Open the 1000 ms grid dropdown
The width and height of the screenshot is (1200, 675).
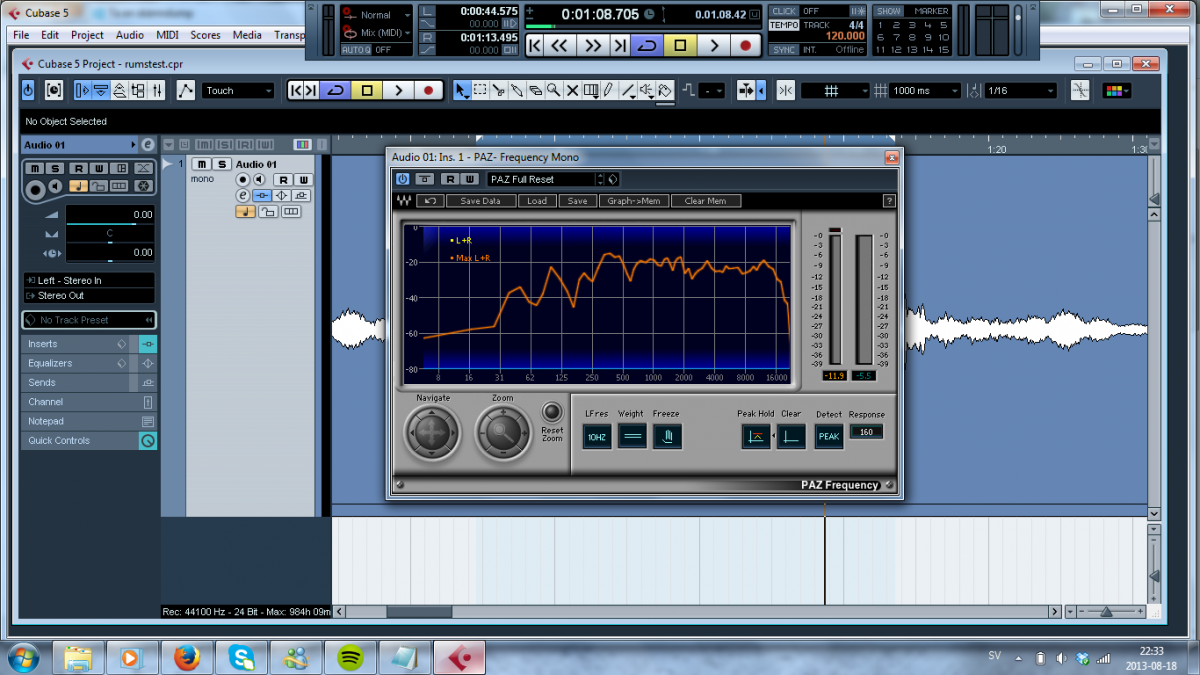(926, 90)
